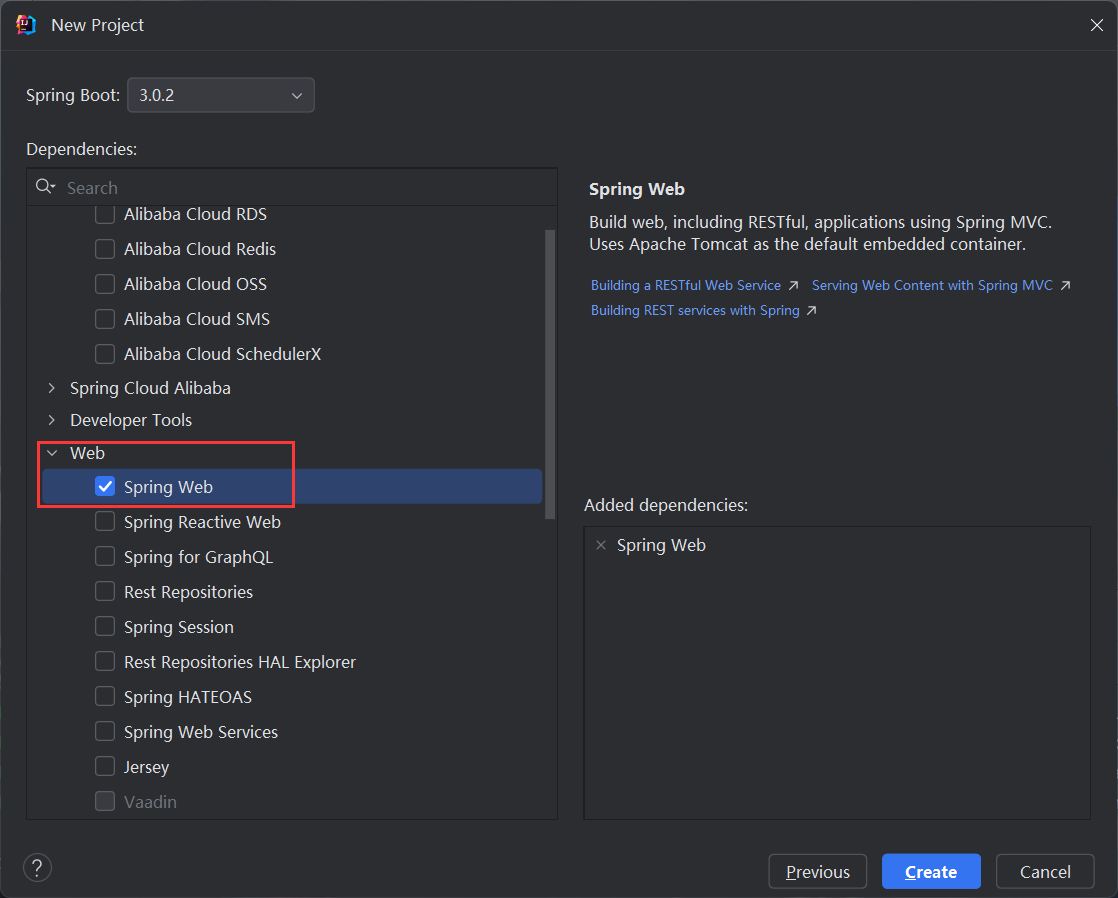Check the Vaadin checkbox
Screen dimensions: 1118x898
click(105, 802)
